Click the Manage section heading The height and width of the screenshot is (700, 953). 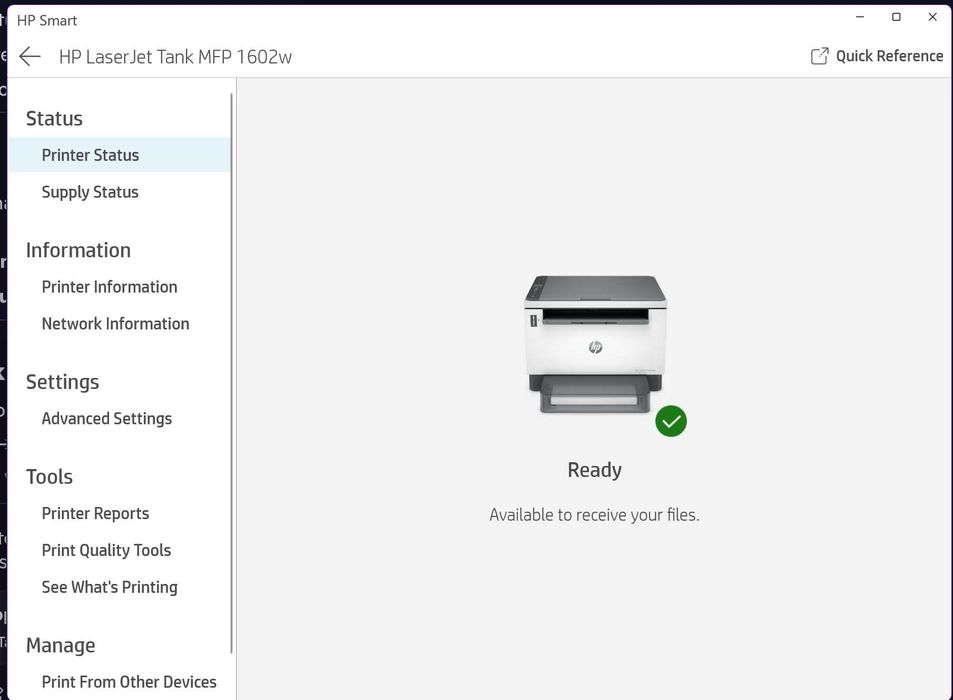pyautogui.click(x=61, y=645)
